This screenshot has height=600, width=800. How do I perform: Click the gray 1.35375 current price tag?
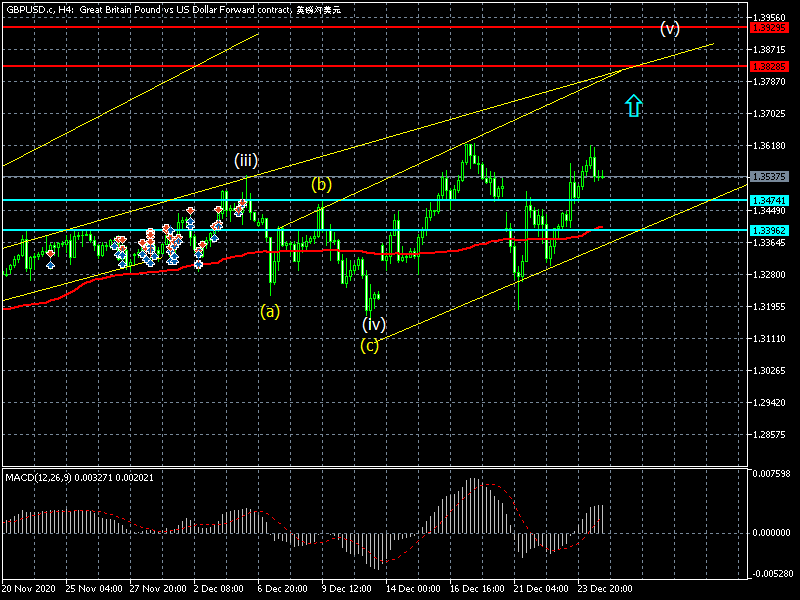[769, 177]
